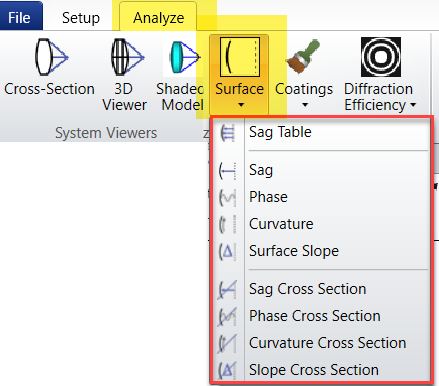This screenshot has height=386, width=439.
Task: Open the Shaded Model viewer
Action: pyautogui.click(x=183, y=57)
